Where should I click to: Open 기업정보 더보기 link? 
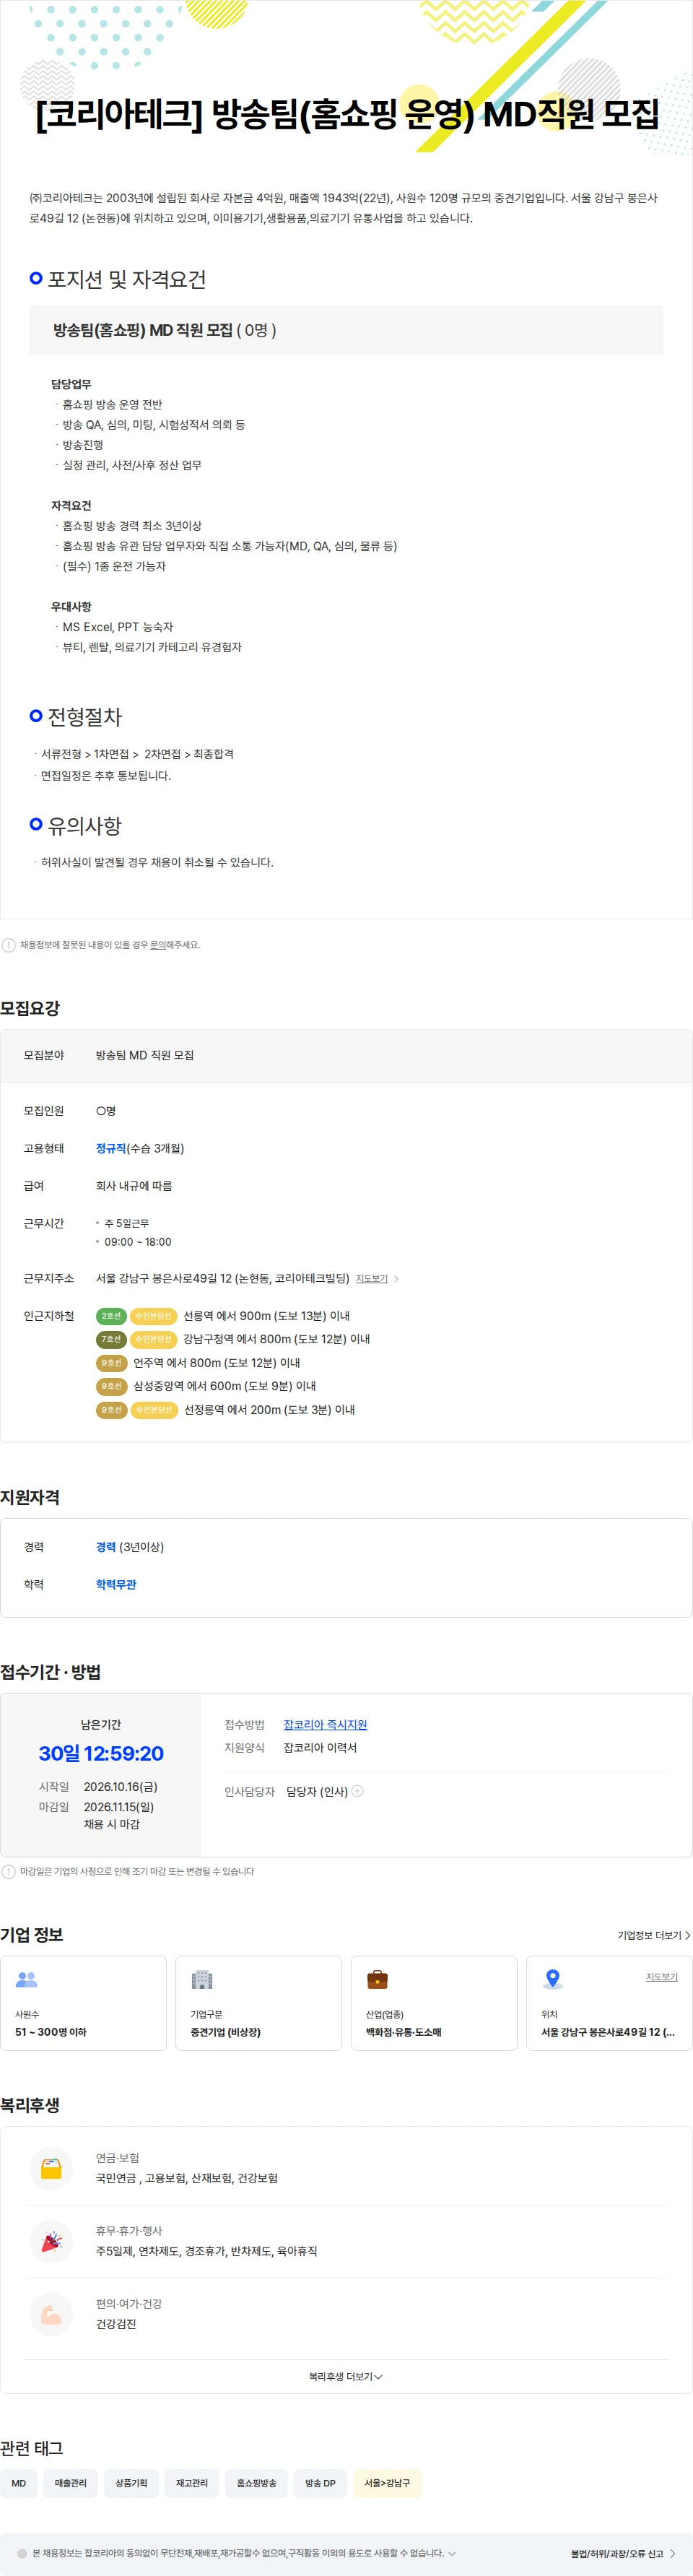coord(654,1935)
